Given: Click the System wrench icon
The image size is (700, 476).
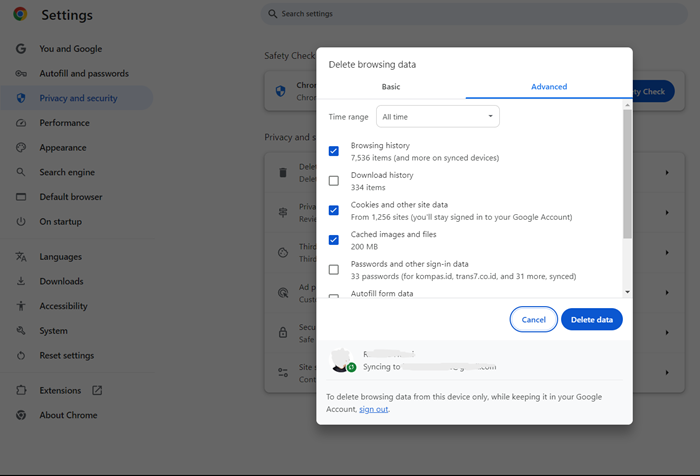Looking at the screenshot, I should tap(21, 330).
